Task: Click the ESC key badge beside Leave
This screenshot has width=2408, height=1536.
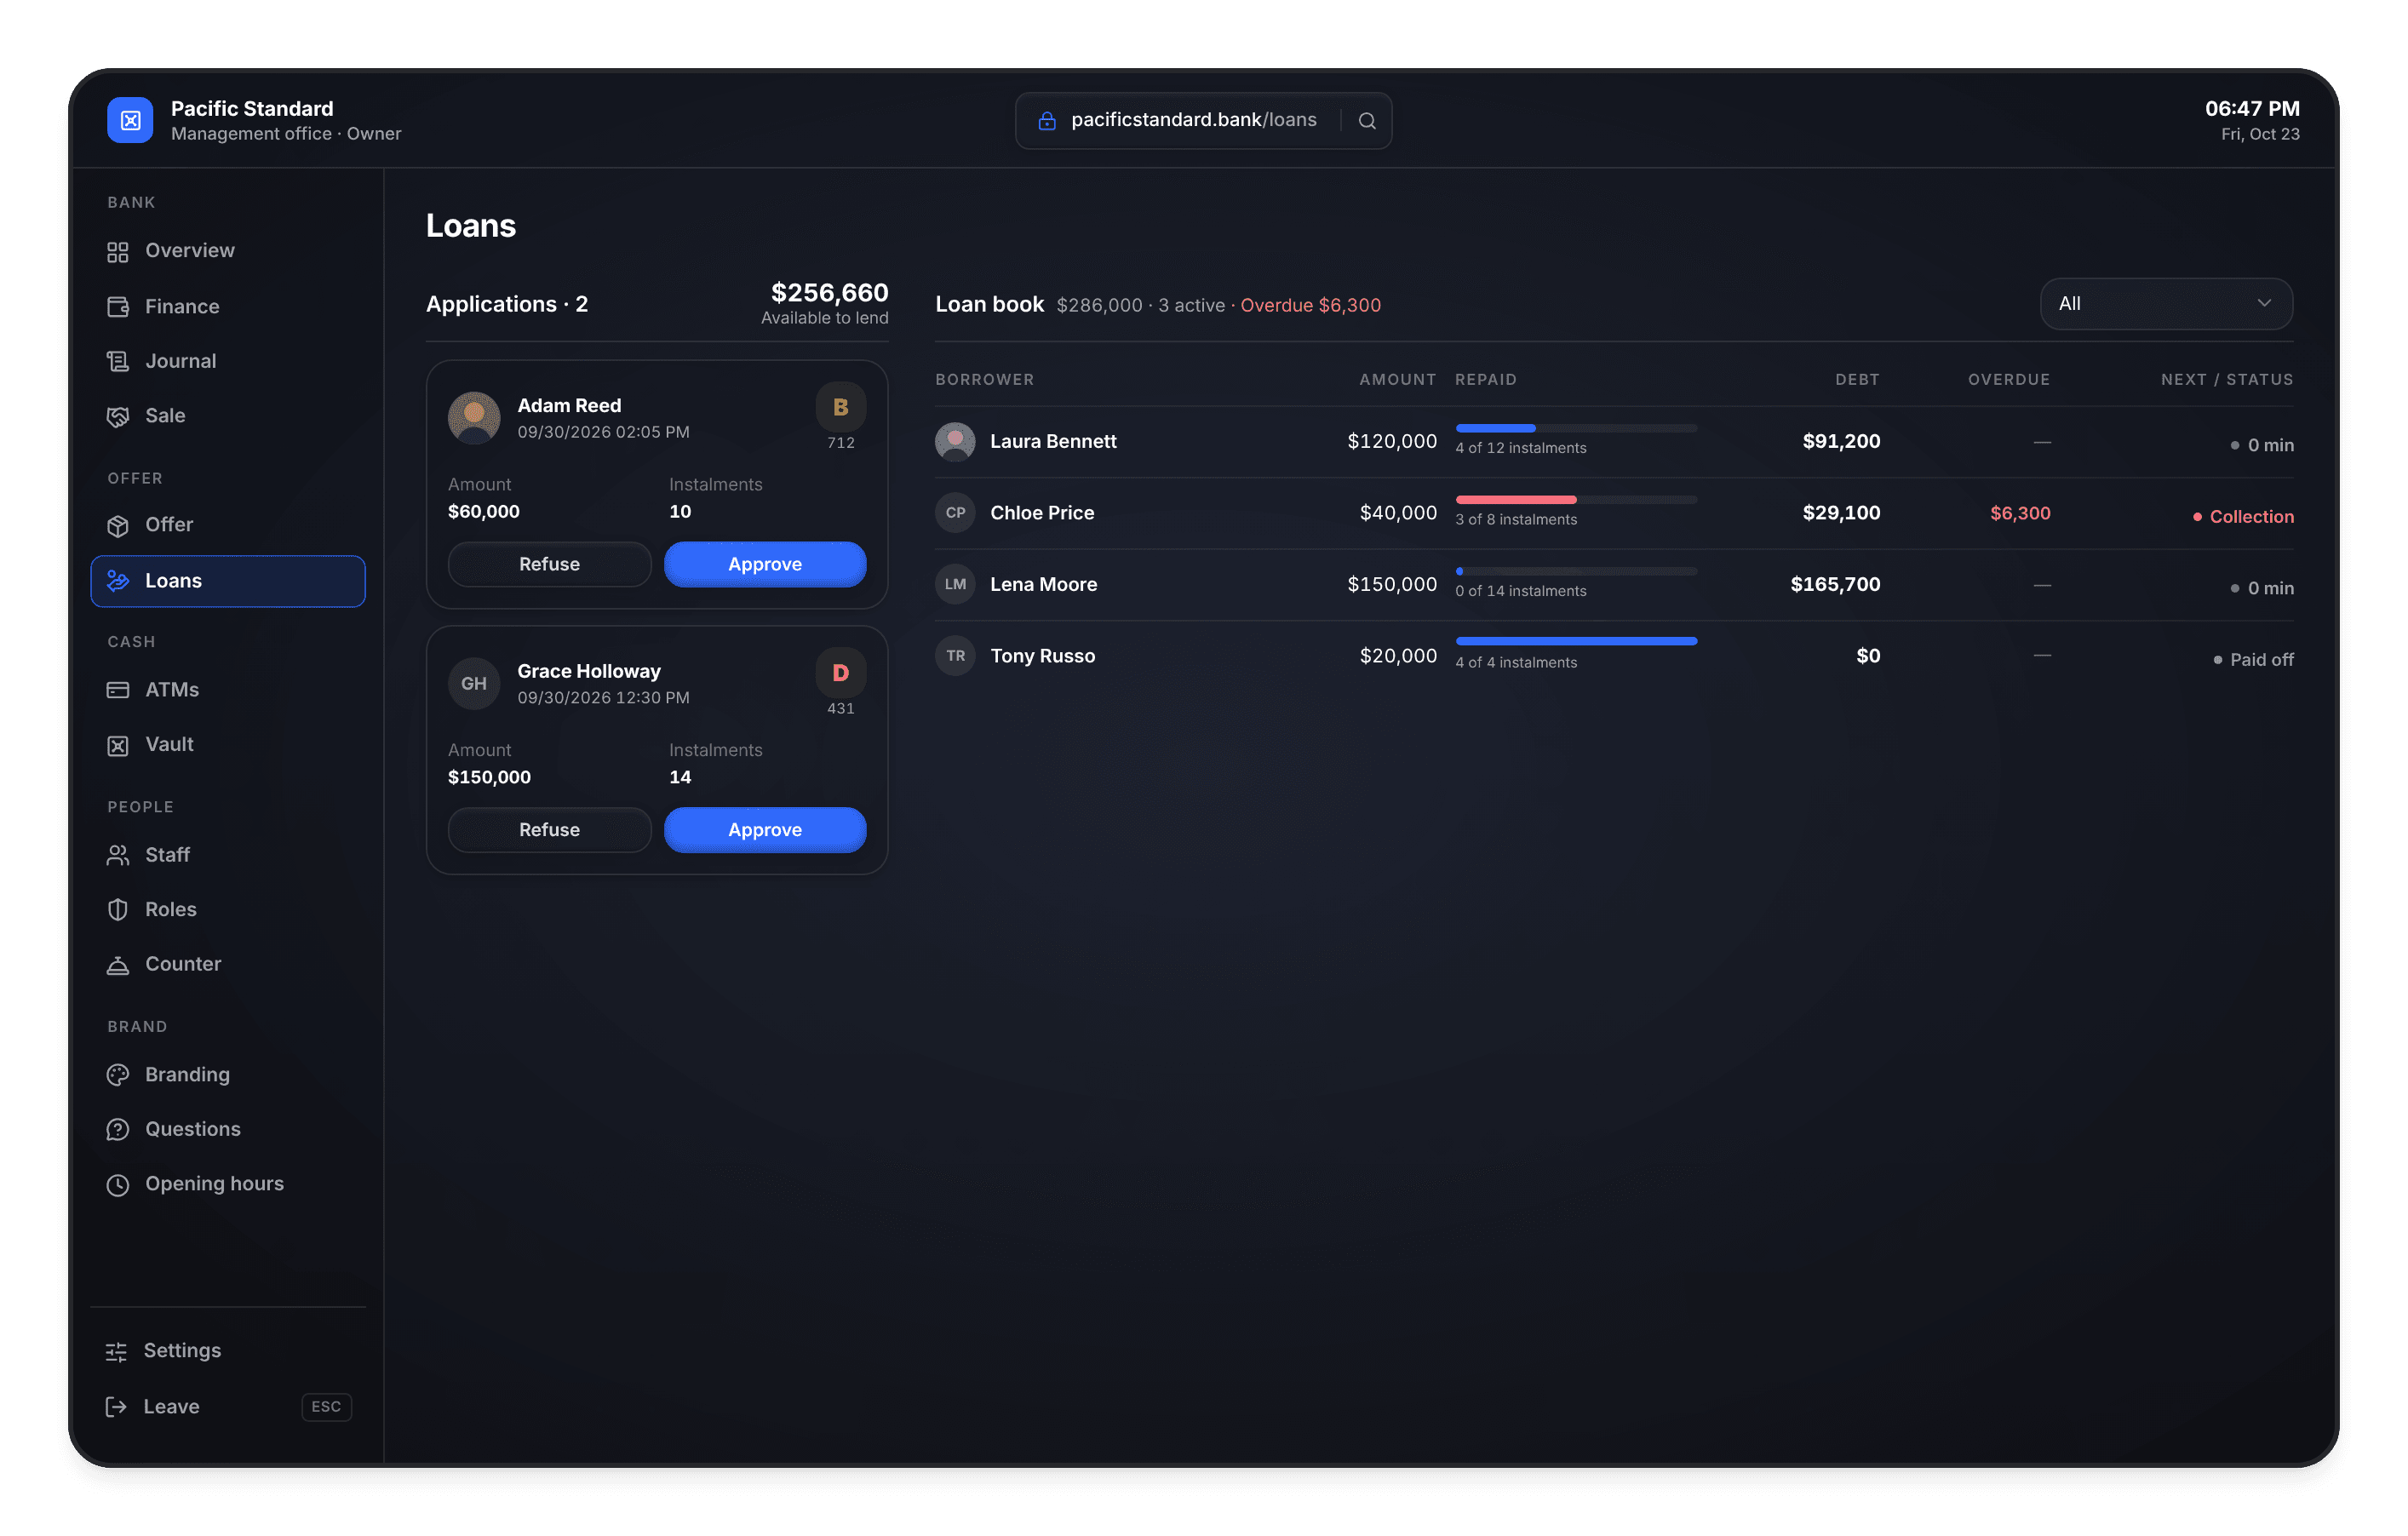Action: (x=326, y=1407)
